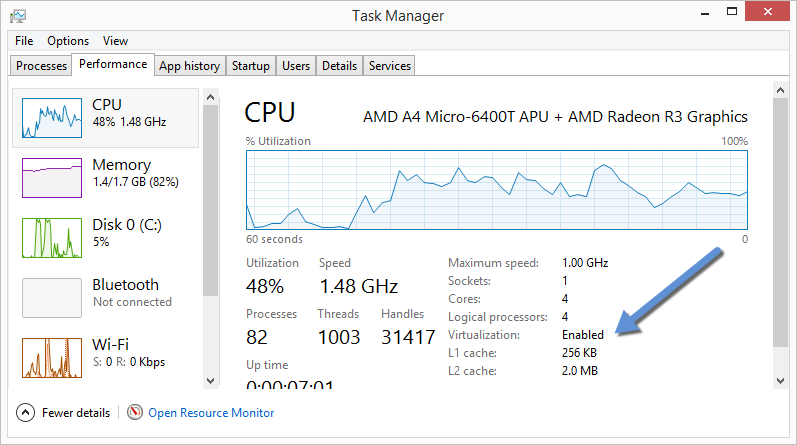Screen dimensions: 797x445
Task: Switch to the Details tab
Action: (339, 66)
